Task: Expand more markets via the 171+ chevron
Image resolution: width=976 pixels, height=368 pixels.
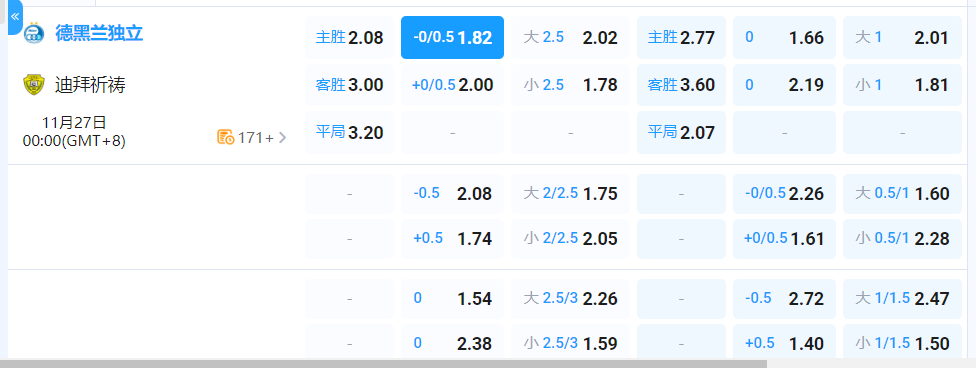Action: [282, 138]
